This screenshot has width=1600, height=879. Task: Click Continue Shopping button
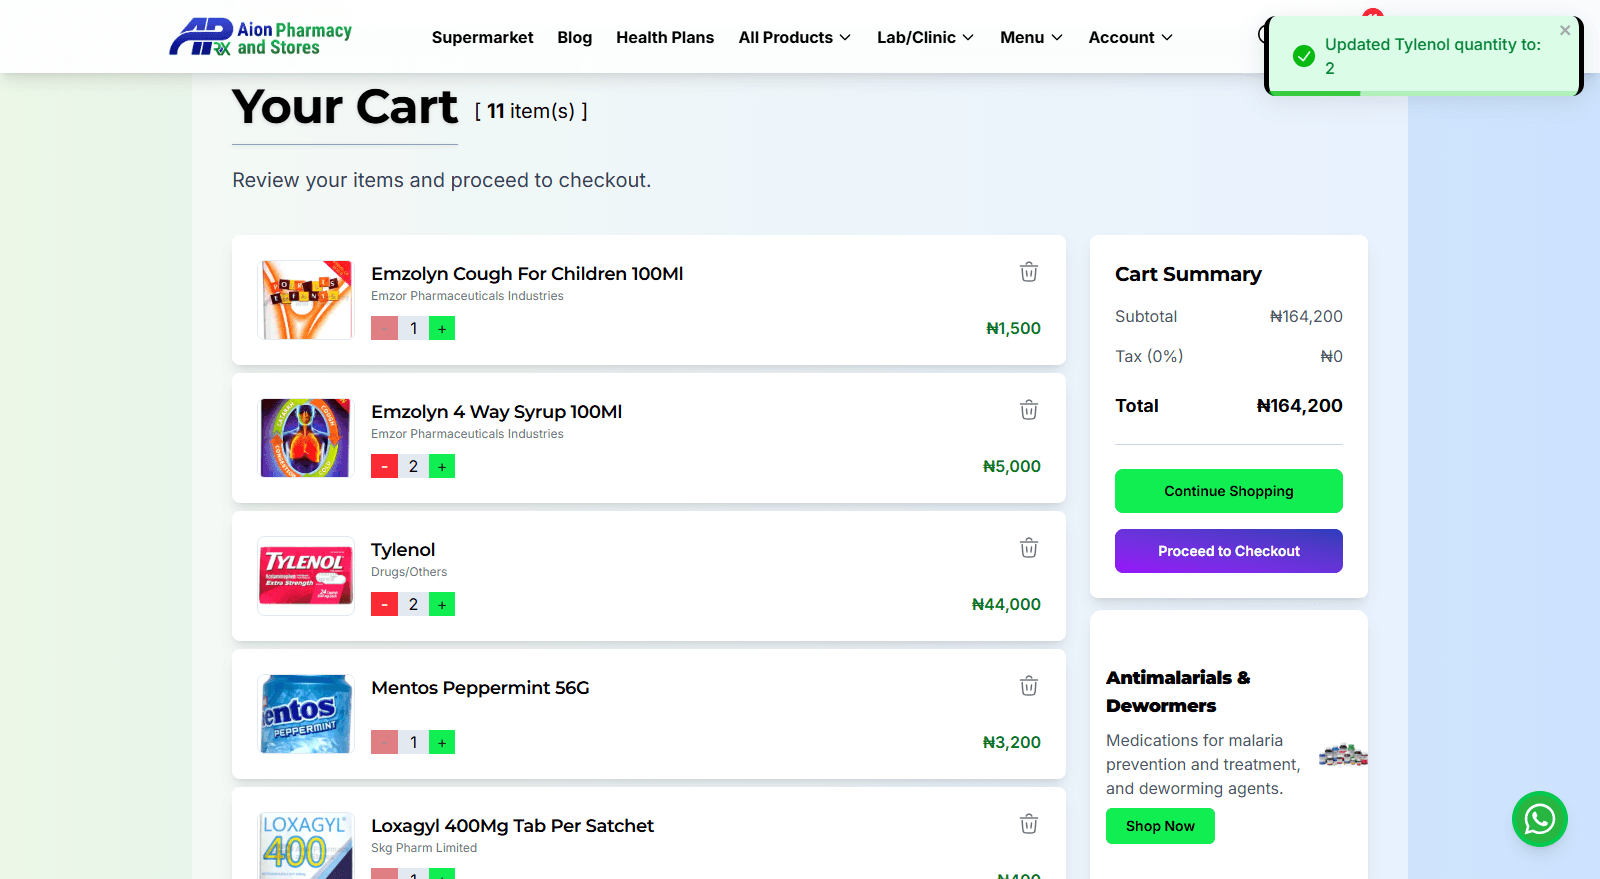pyautogui.click(x=1228, y=491)
